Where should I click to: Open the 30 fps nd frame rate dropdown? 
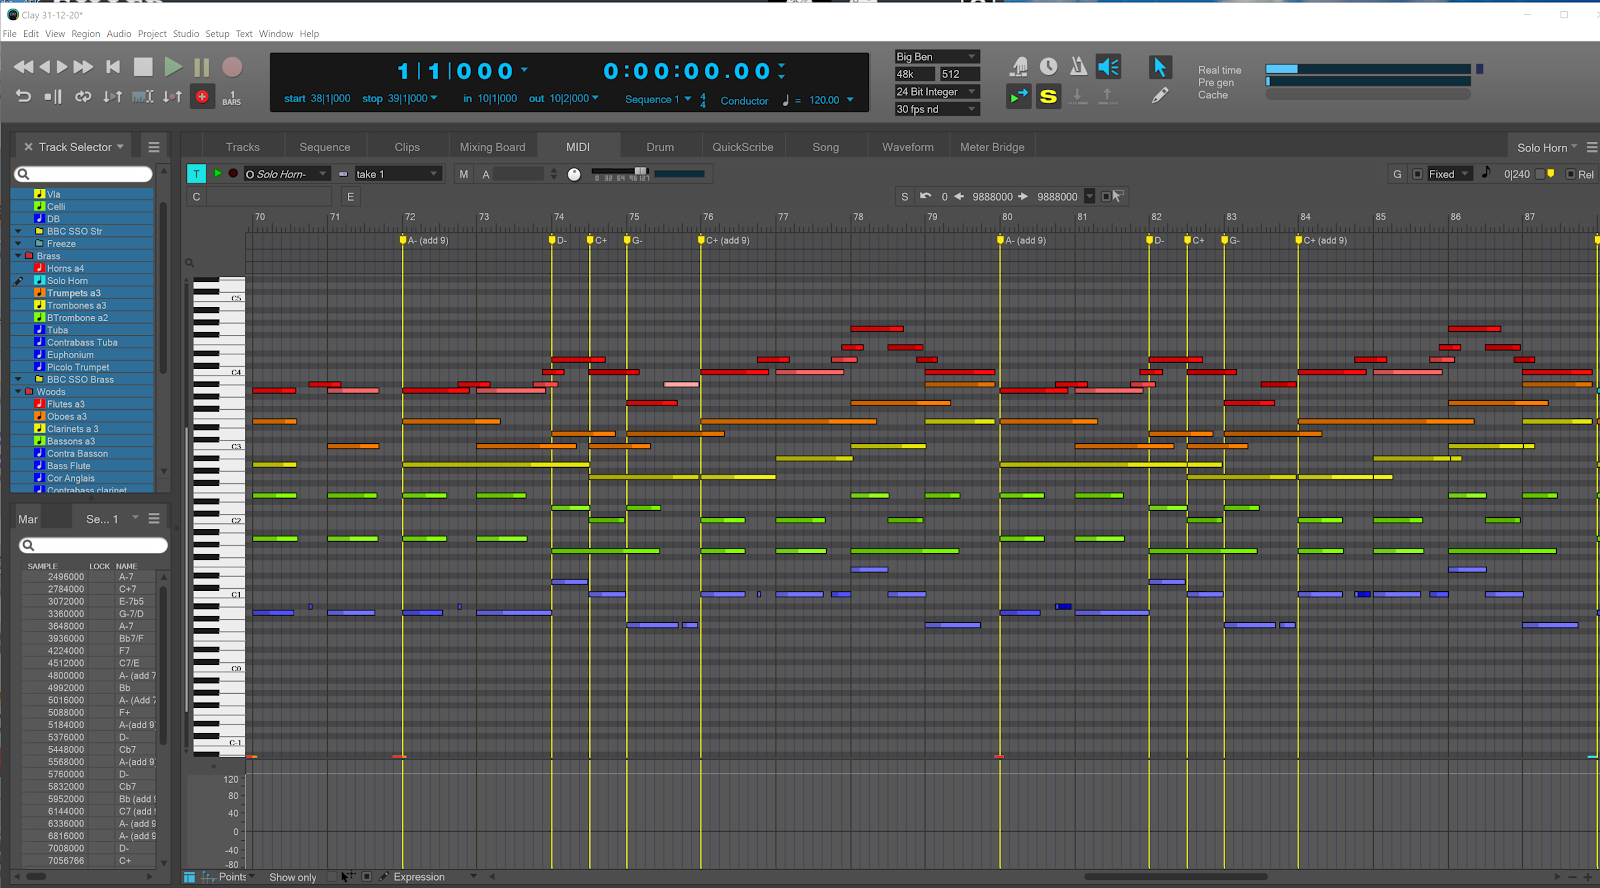[x=937, y=109]
